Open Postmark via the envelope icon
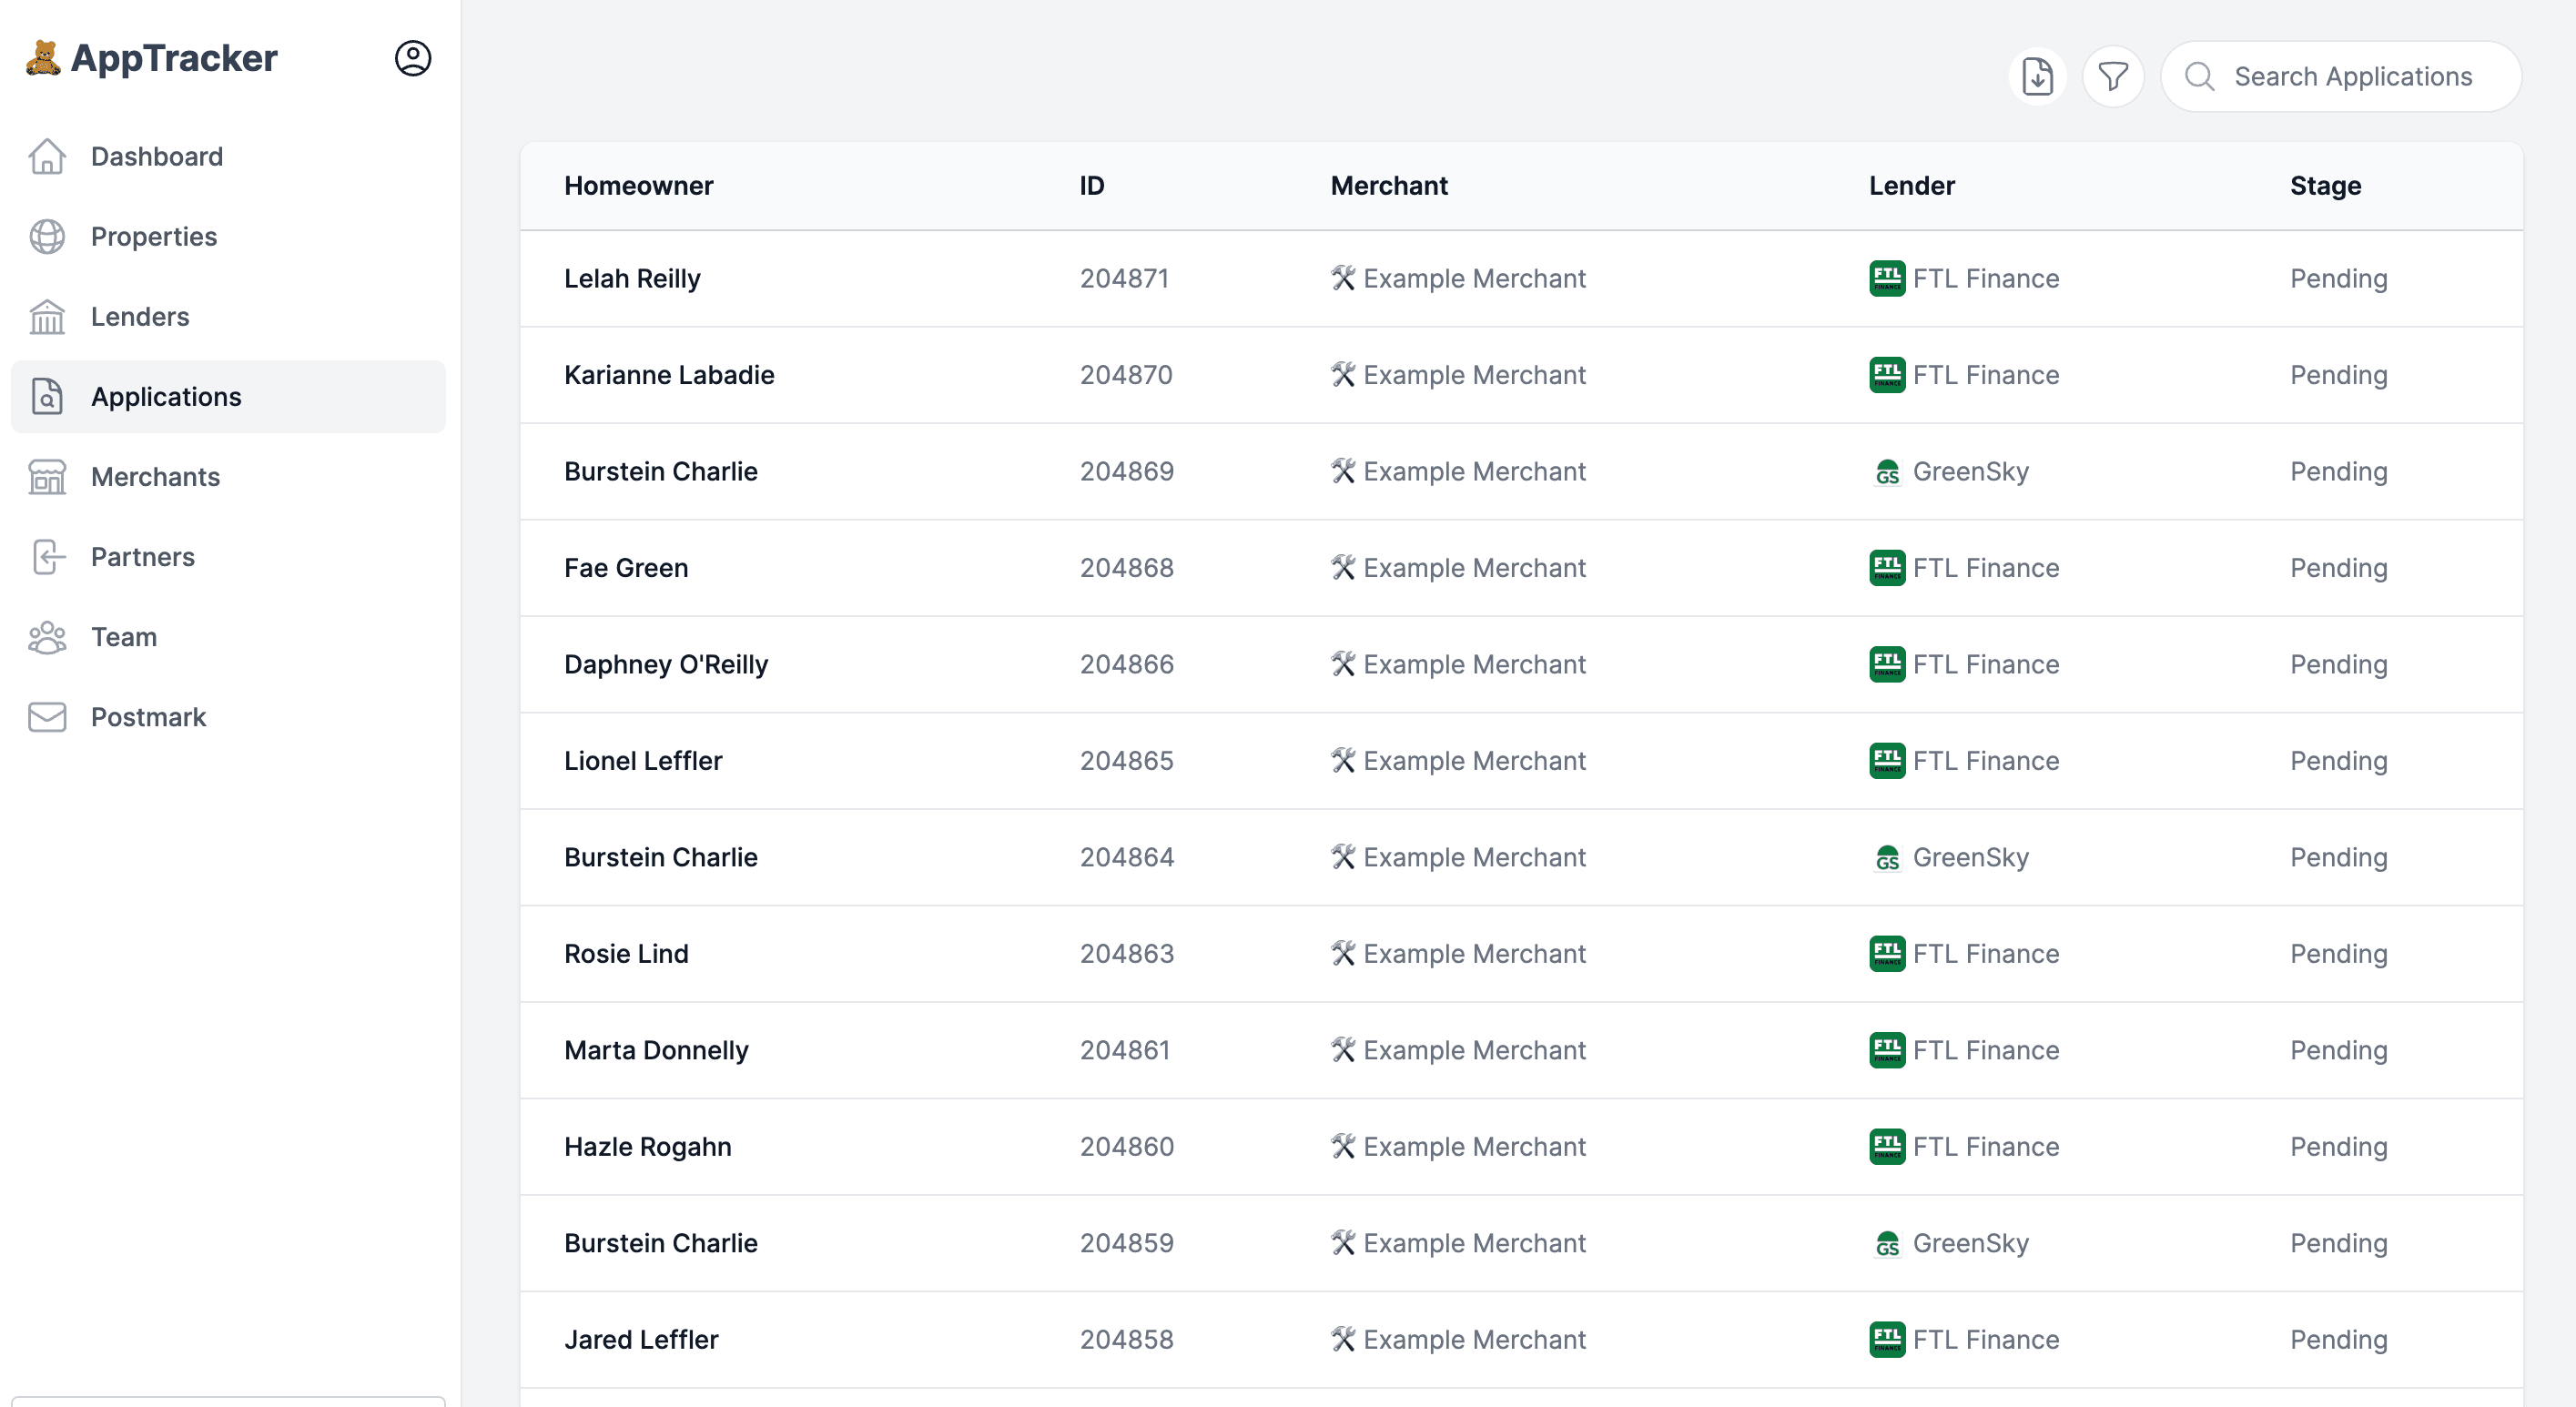 47,717
